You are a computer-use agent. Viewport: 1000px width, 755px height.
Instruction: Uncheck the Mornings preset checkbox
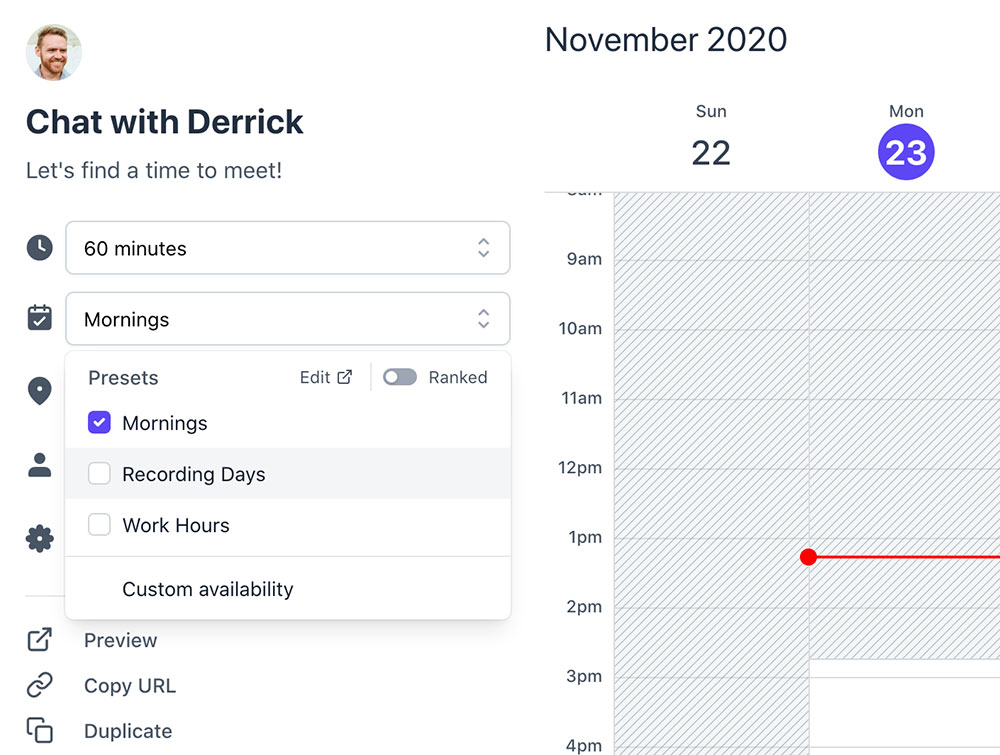pyautogui.click(x=99, y=423)
